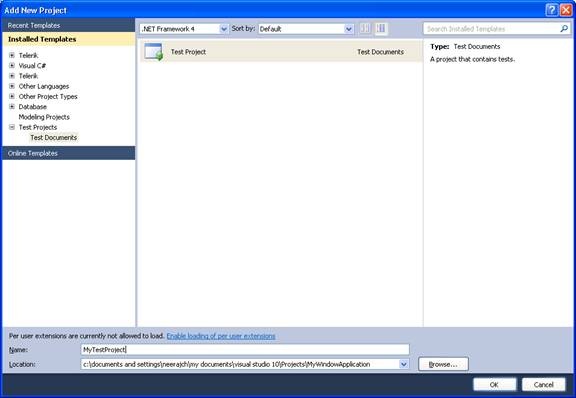Open the Sort by Default dropdown

pos(349,29)
